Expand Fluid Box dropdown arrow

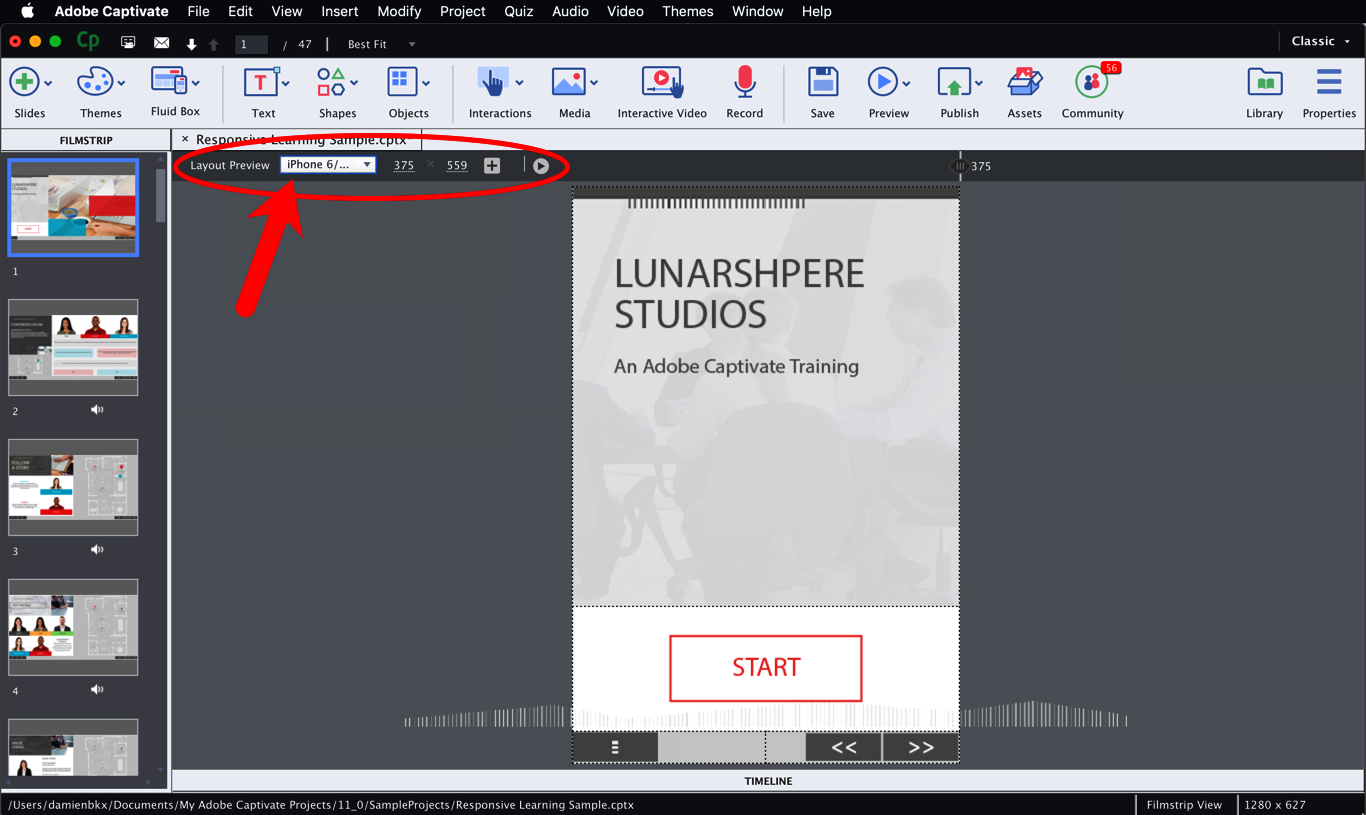point(195,84)
